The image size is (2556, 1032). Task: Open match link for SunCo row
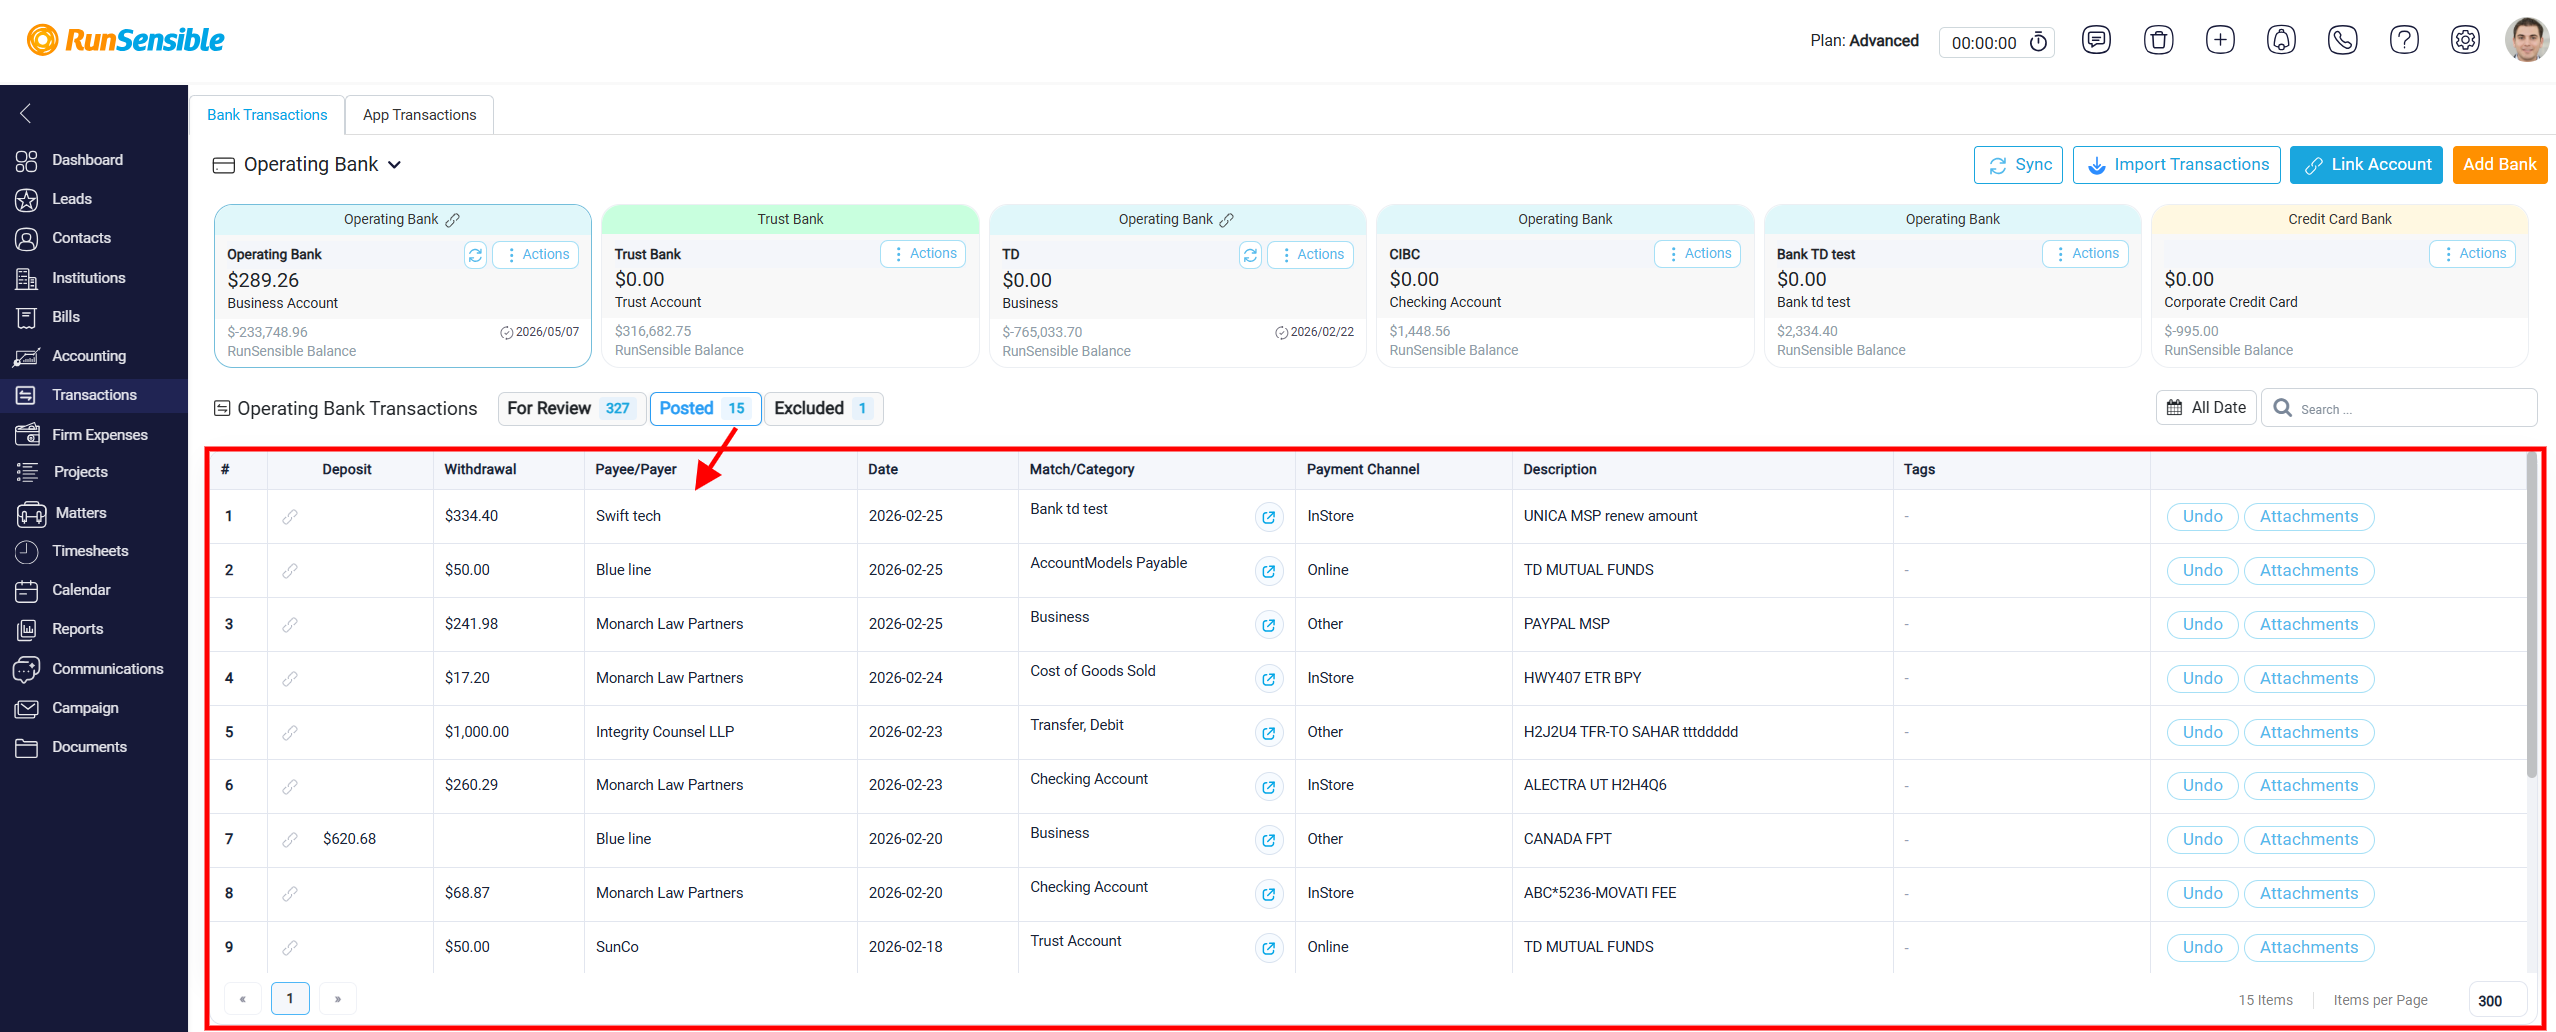(1268, 948)
